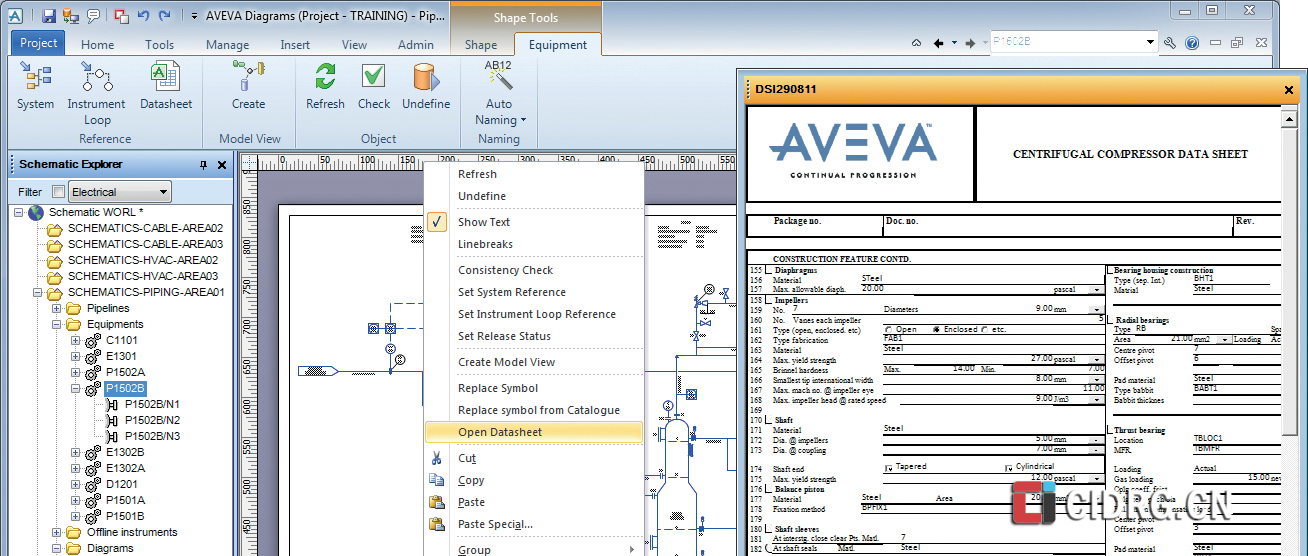Image resolution: width=1308 pixels, height=556 pixels.
Task: Toggle the Tapered shaft end checkbox
Action: (888, 467)
